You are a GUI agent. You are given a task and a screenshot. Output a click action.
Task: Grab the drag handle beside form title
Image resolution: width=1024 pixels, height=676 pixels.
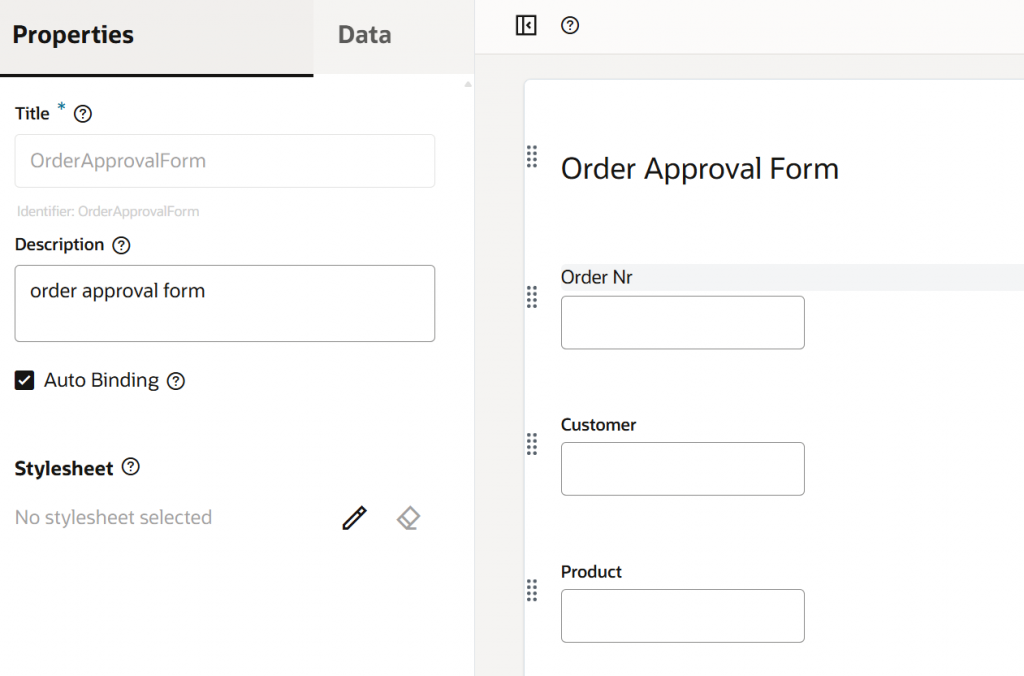tap(532, 156)
